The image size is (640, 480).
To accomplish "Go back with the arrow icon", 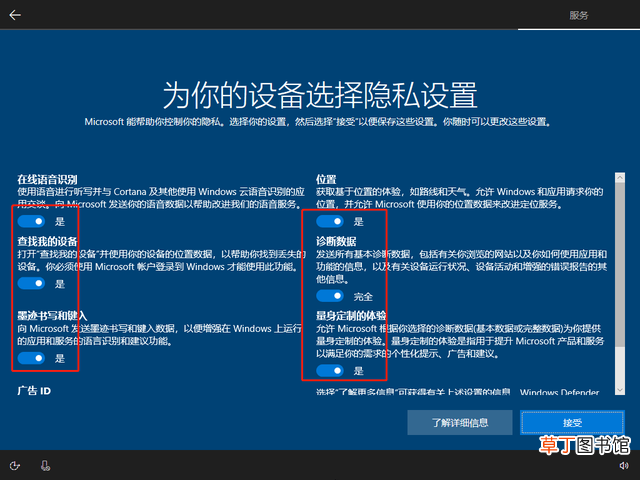I will tap(15, 15).
